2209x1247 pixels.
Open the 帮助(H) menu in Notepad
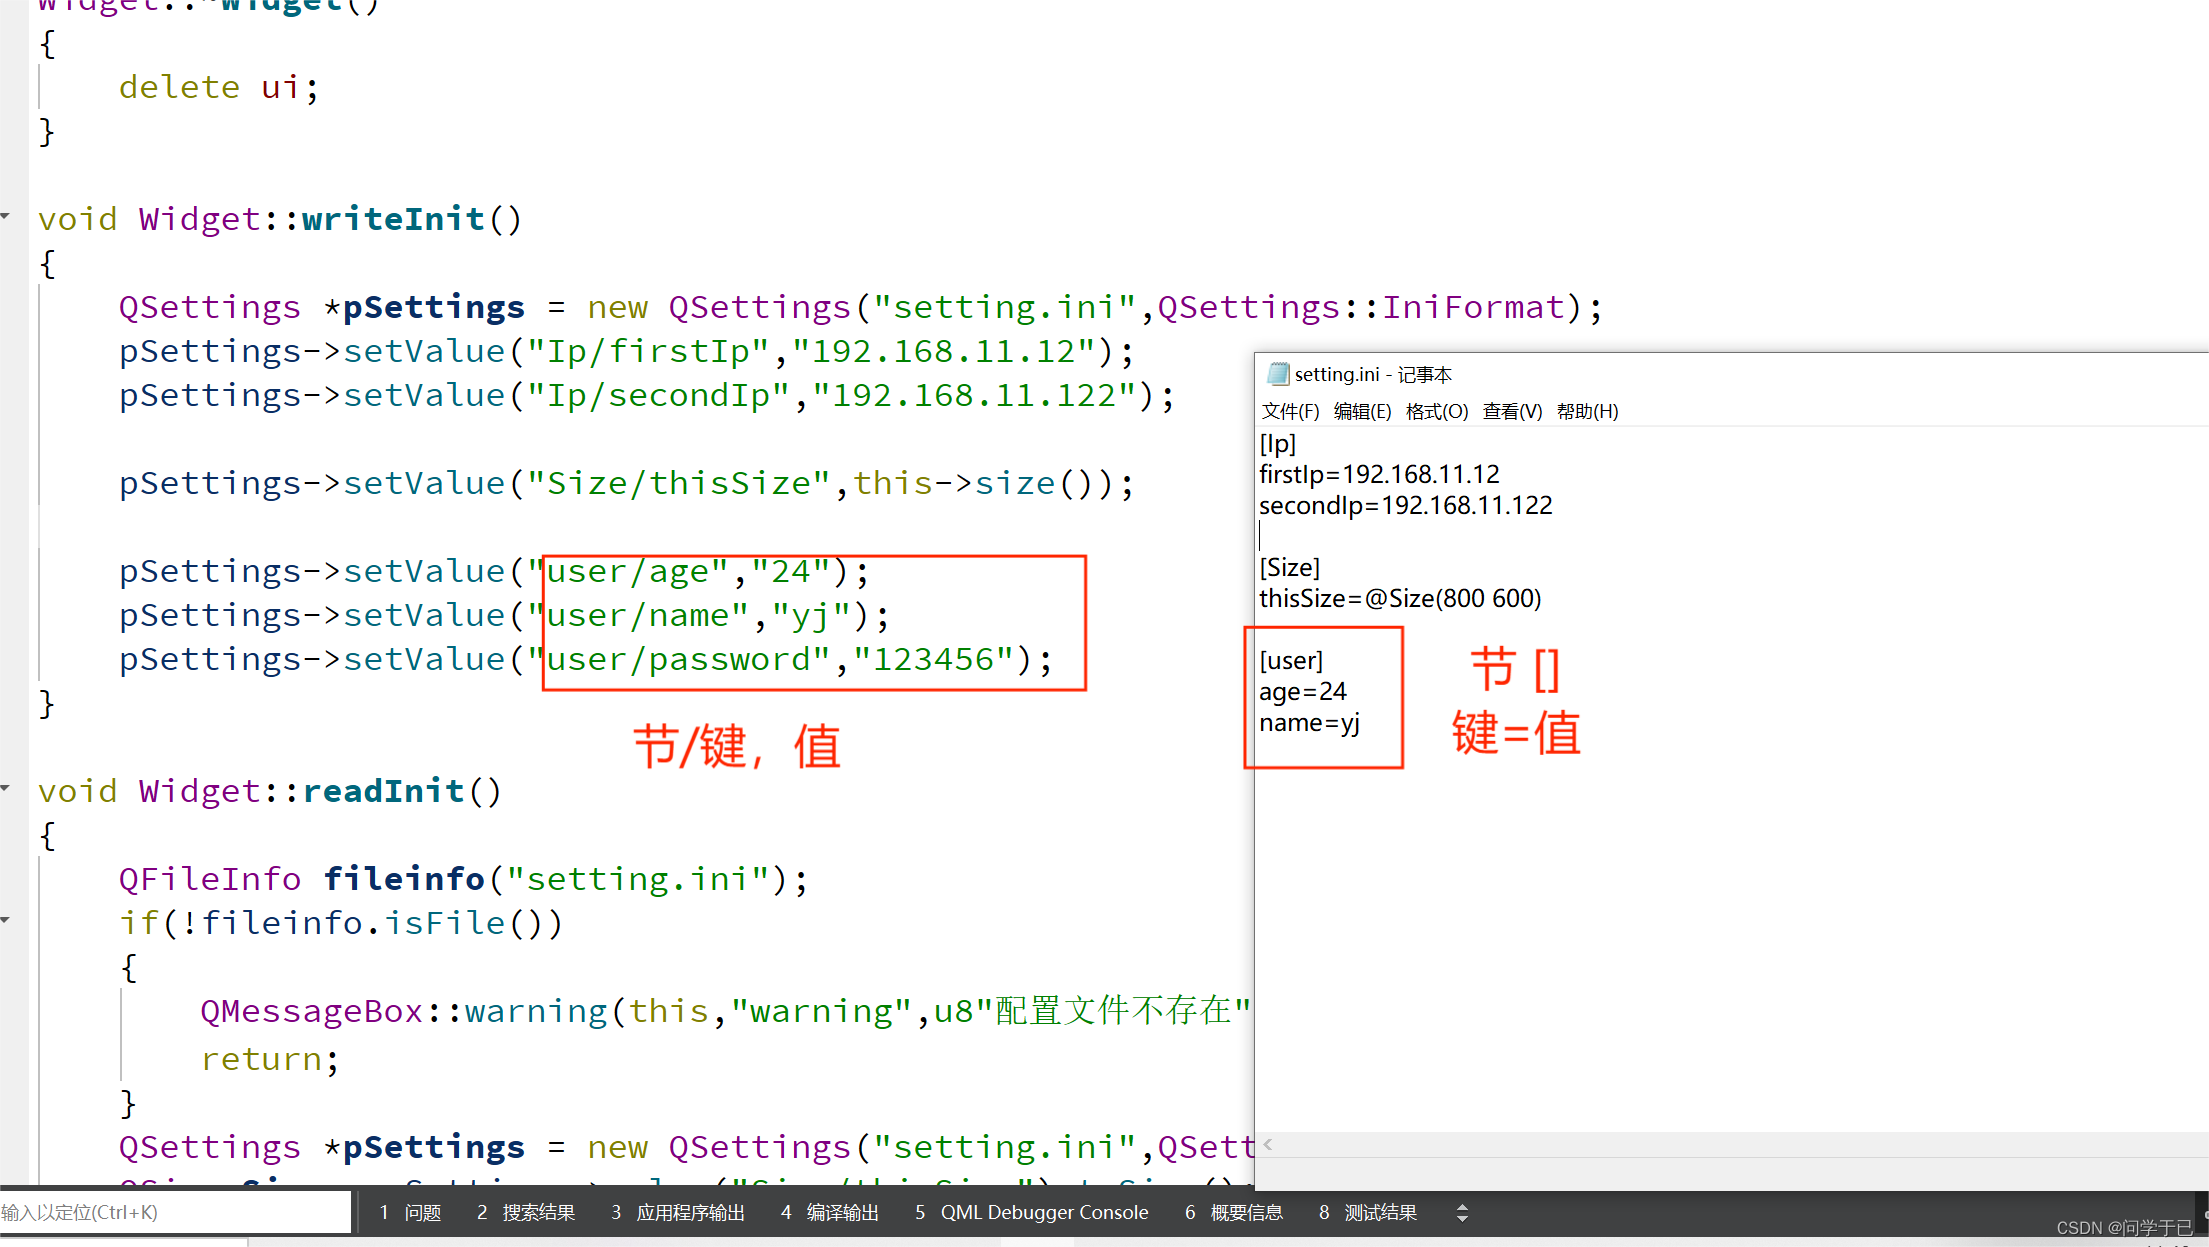pyautogui.click(x=1588, y=411)
